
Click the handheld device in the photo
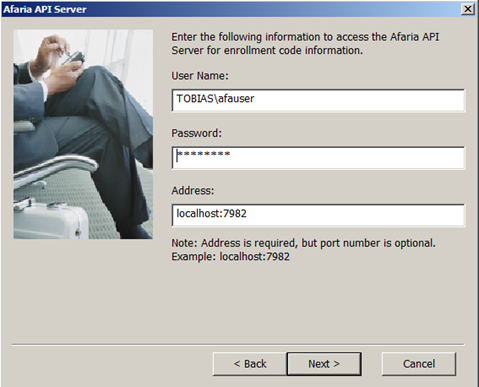pos(73,58)
